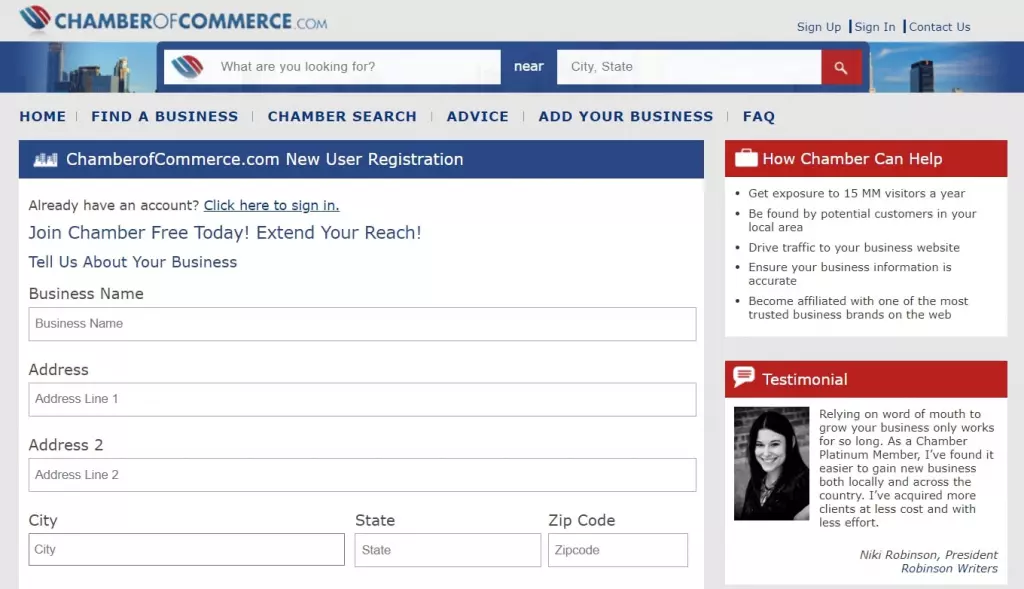
Task: Go to the HOME menu item
Action: (42, 116)
